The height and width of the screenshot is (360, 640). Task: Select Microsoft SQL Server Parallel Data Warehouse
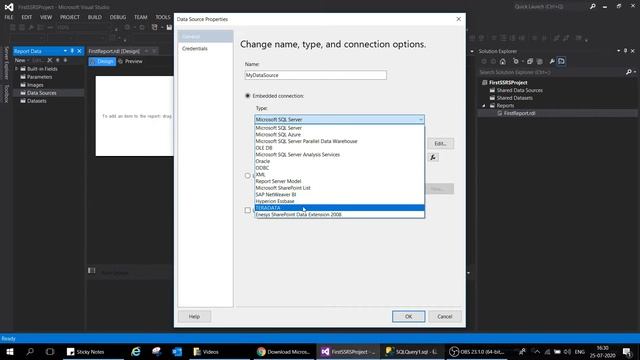tap(339, 141)
